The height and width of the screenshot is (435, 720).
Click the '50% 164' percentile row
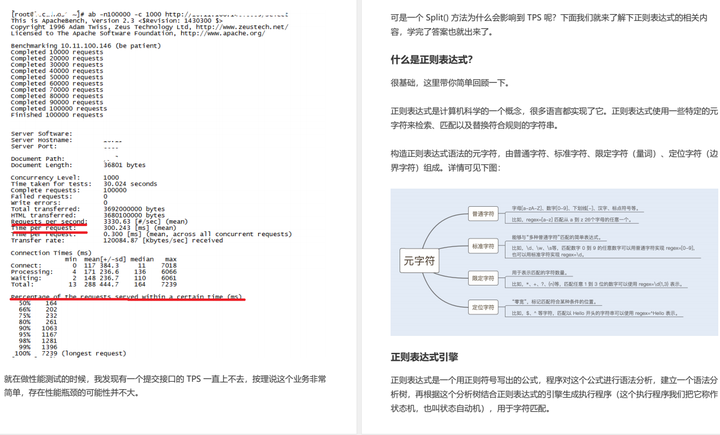point(38,303)
